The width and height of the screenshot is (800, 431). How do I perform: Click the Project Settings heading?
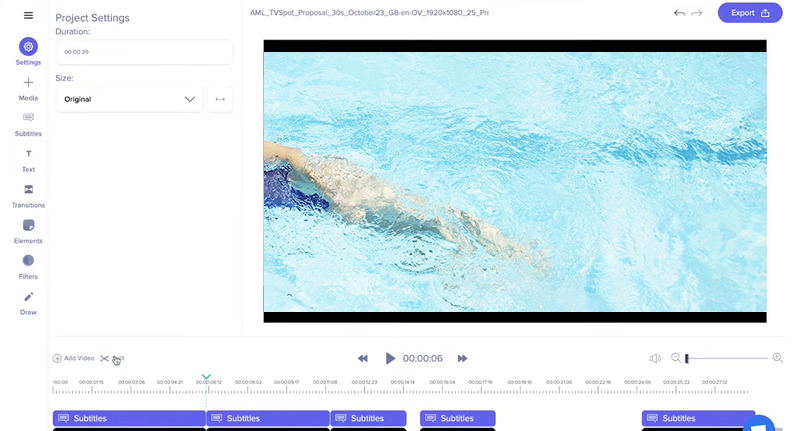(92, 18)
